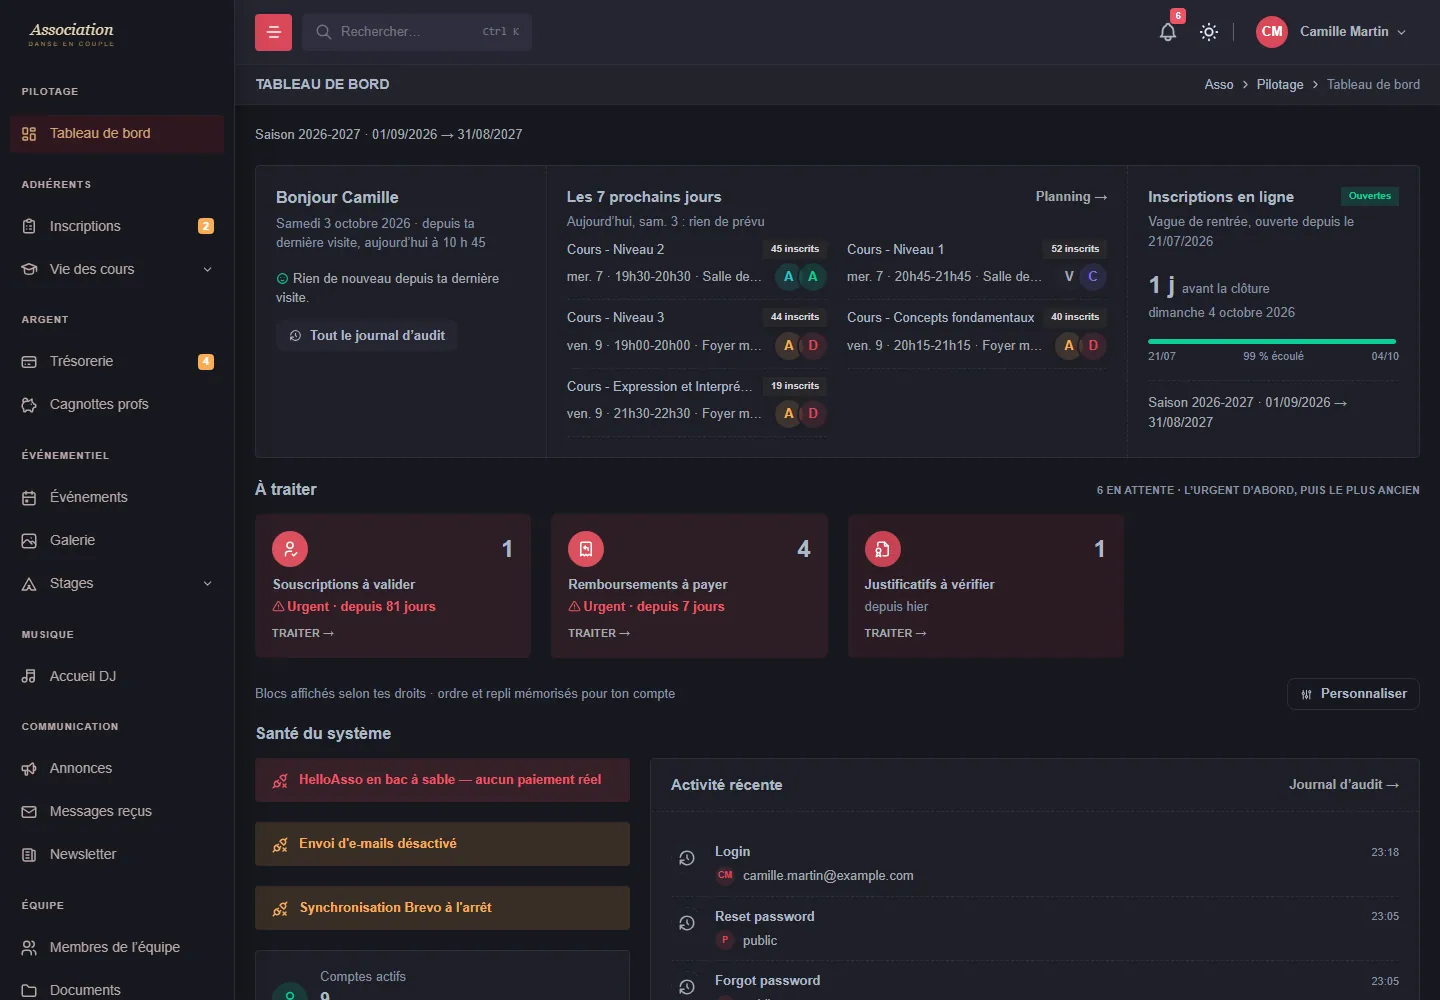This screenshot has width=1440, height=1000.
Task: Click the Asso breadcrumb
Action: coord(1219,85)
